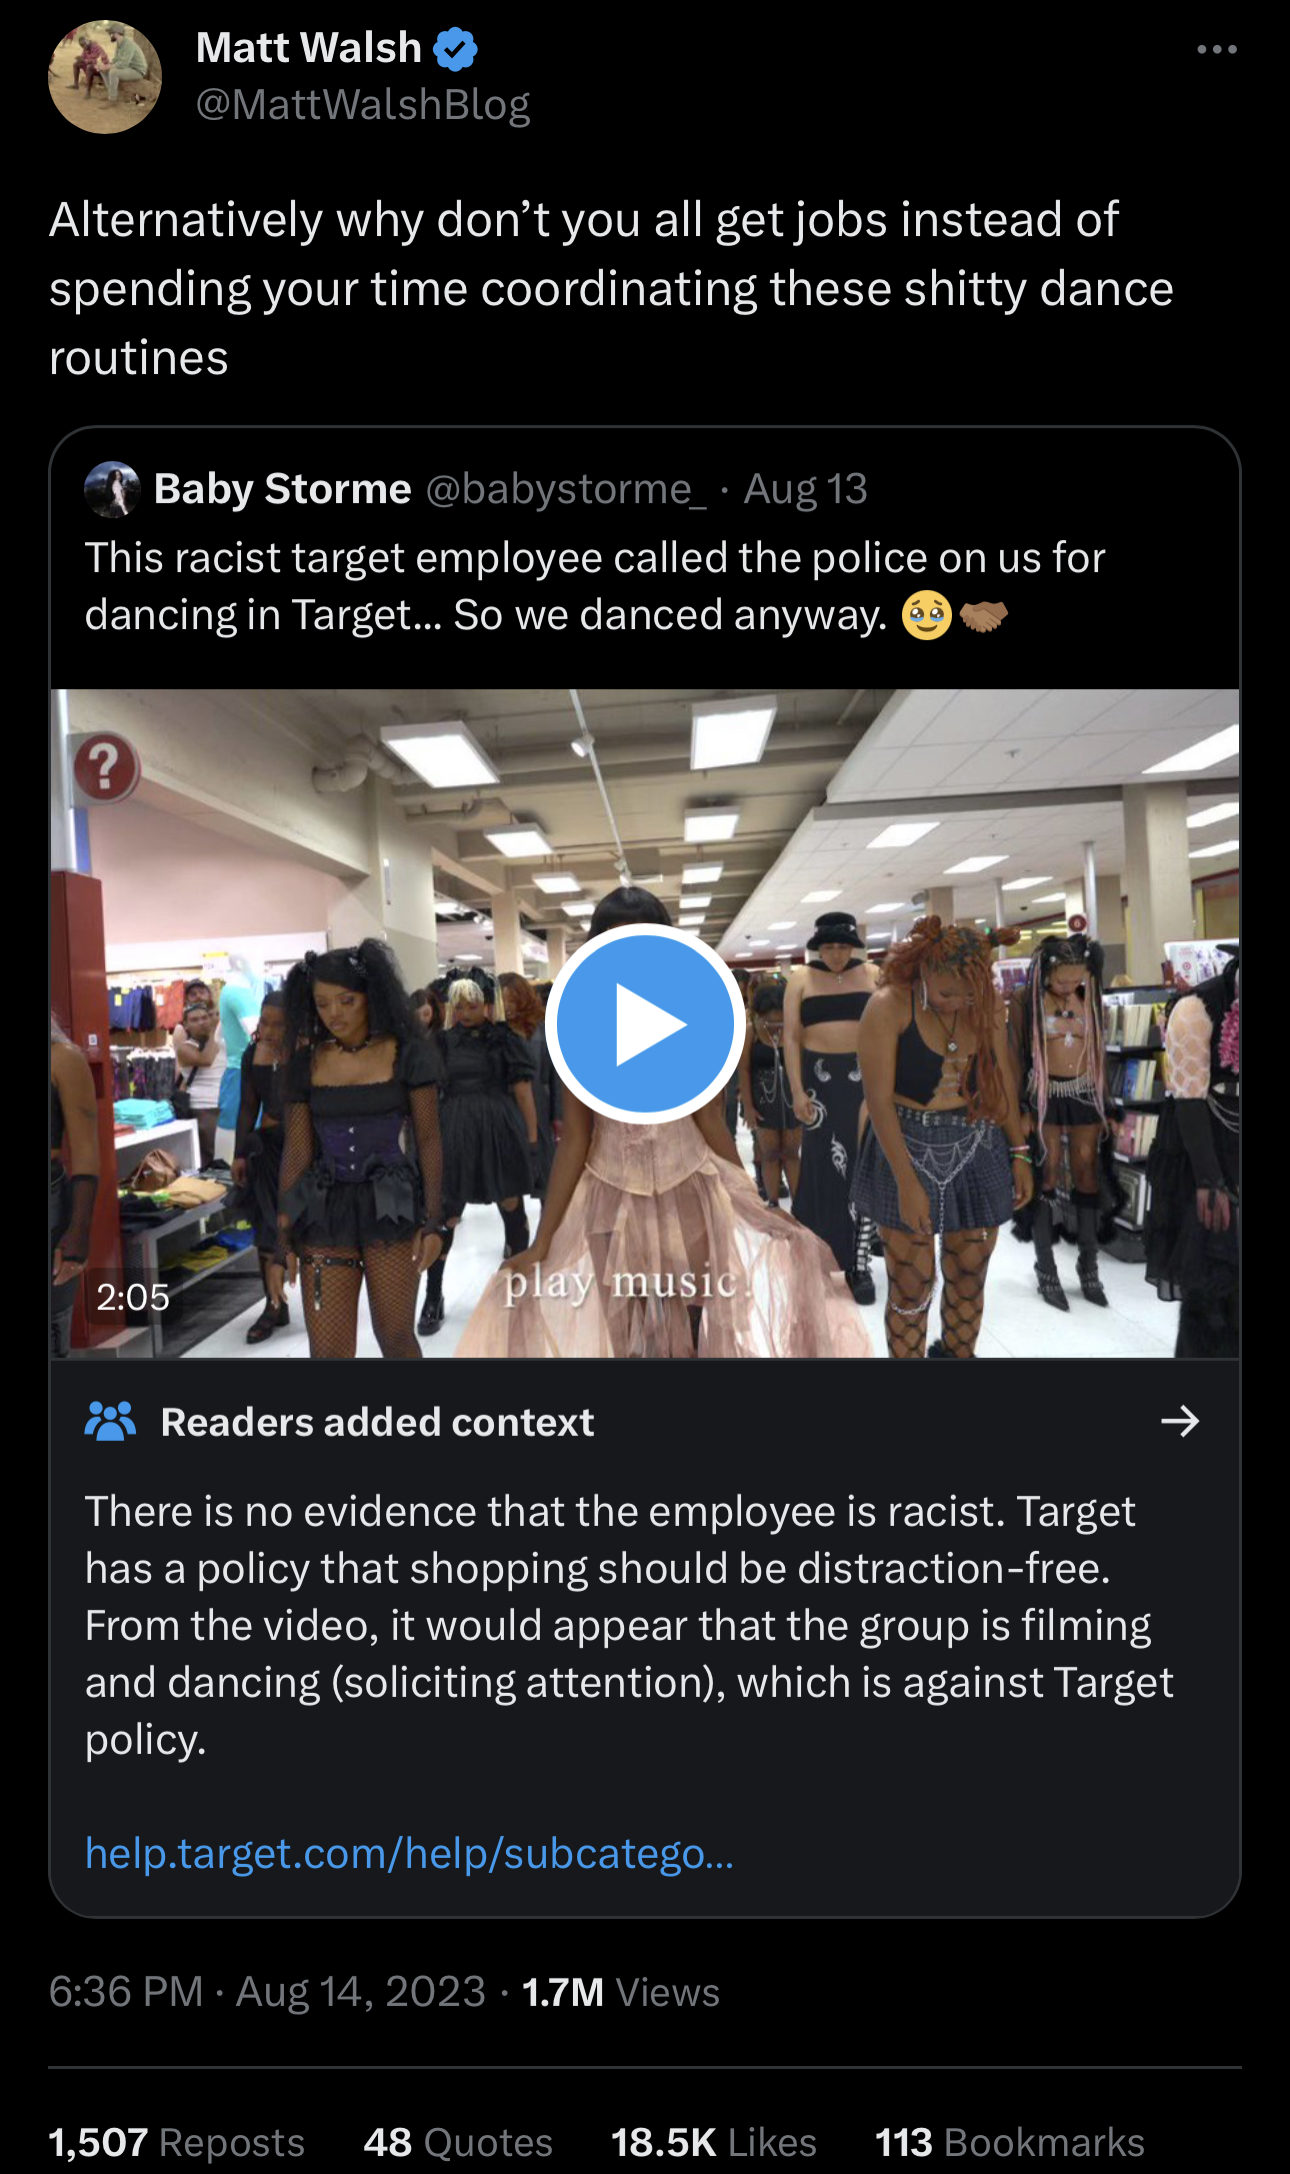View the 1,507 Reposts list
Image resolution: width=1290 pixels, height=2174 pixels.
177,2142
